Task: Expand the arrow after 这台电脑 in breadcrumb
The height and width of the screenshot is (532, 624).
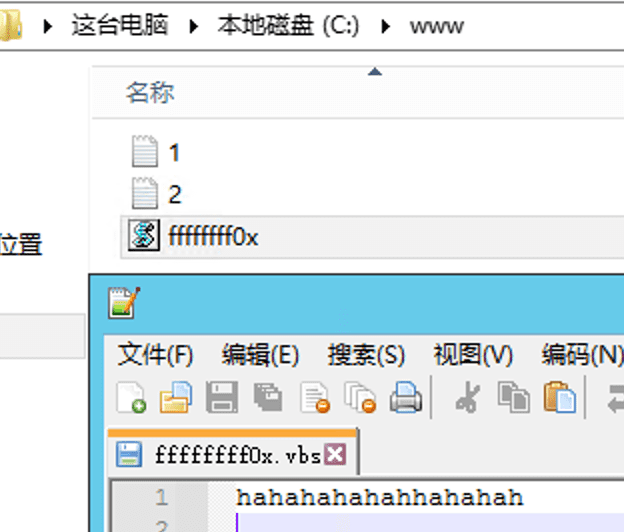Action: point(194,26)
